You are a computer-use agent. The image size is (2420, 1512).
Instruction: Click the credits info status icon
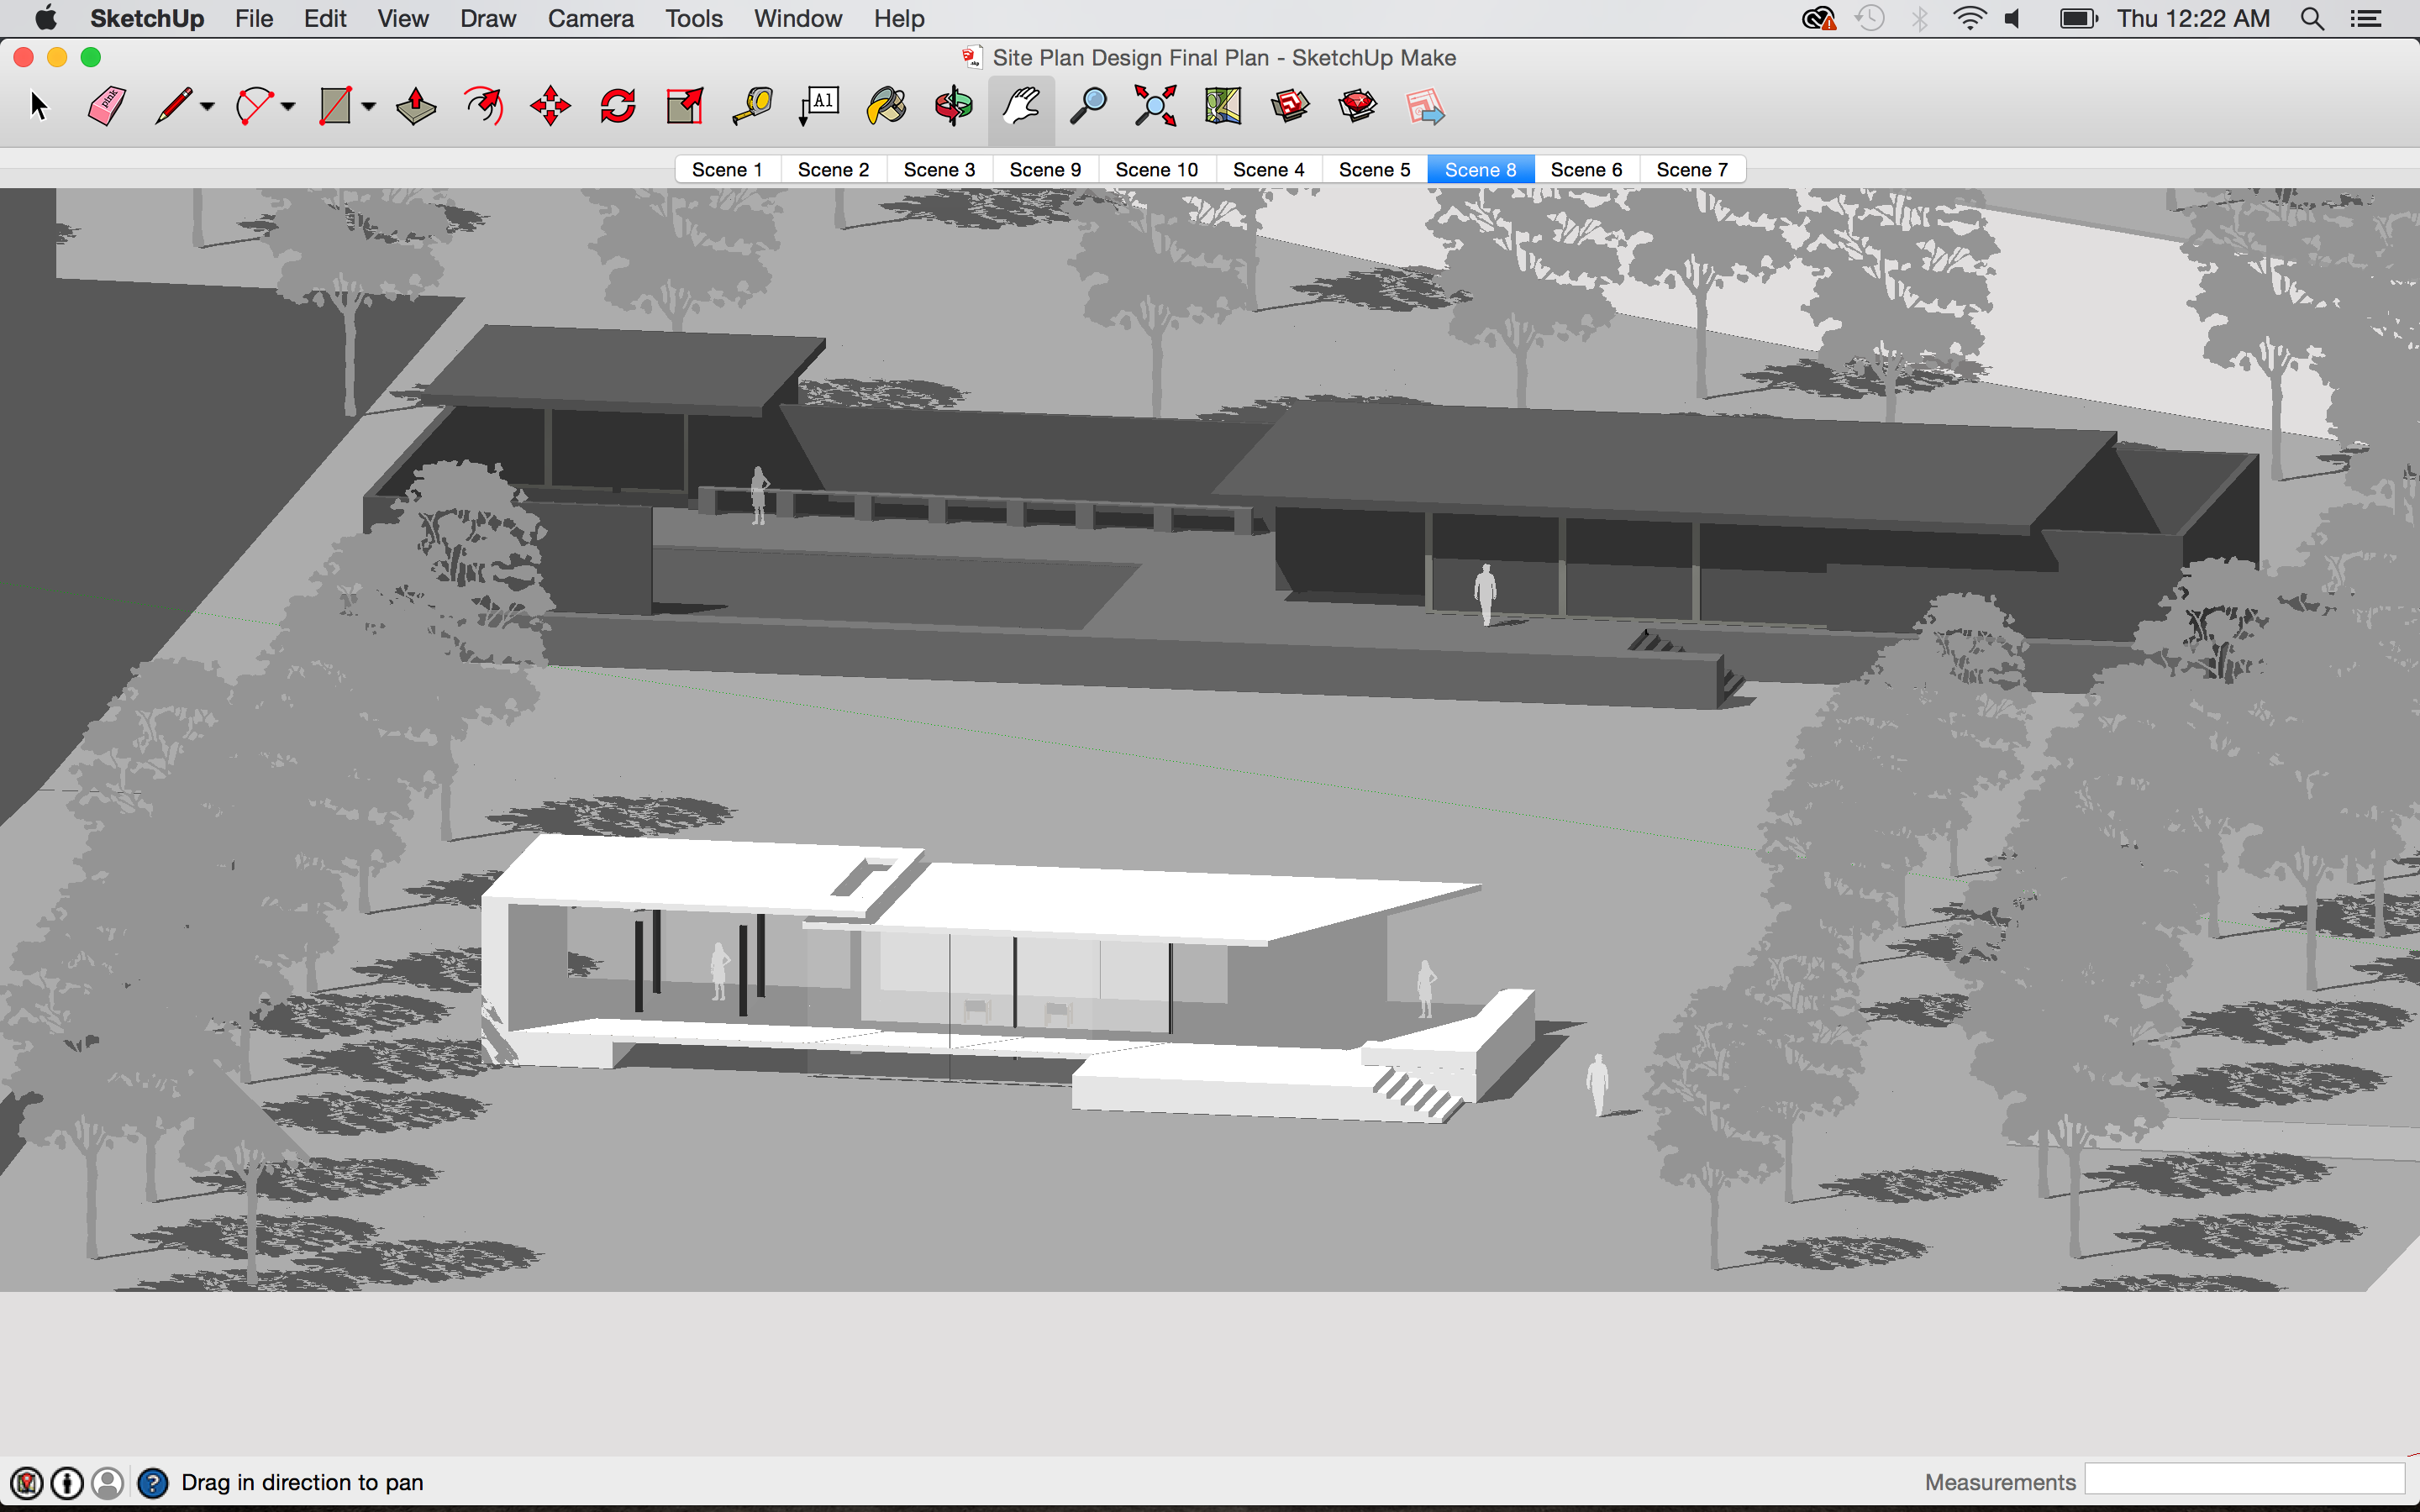pos(67,1482)
